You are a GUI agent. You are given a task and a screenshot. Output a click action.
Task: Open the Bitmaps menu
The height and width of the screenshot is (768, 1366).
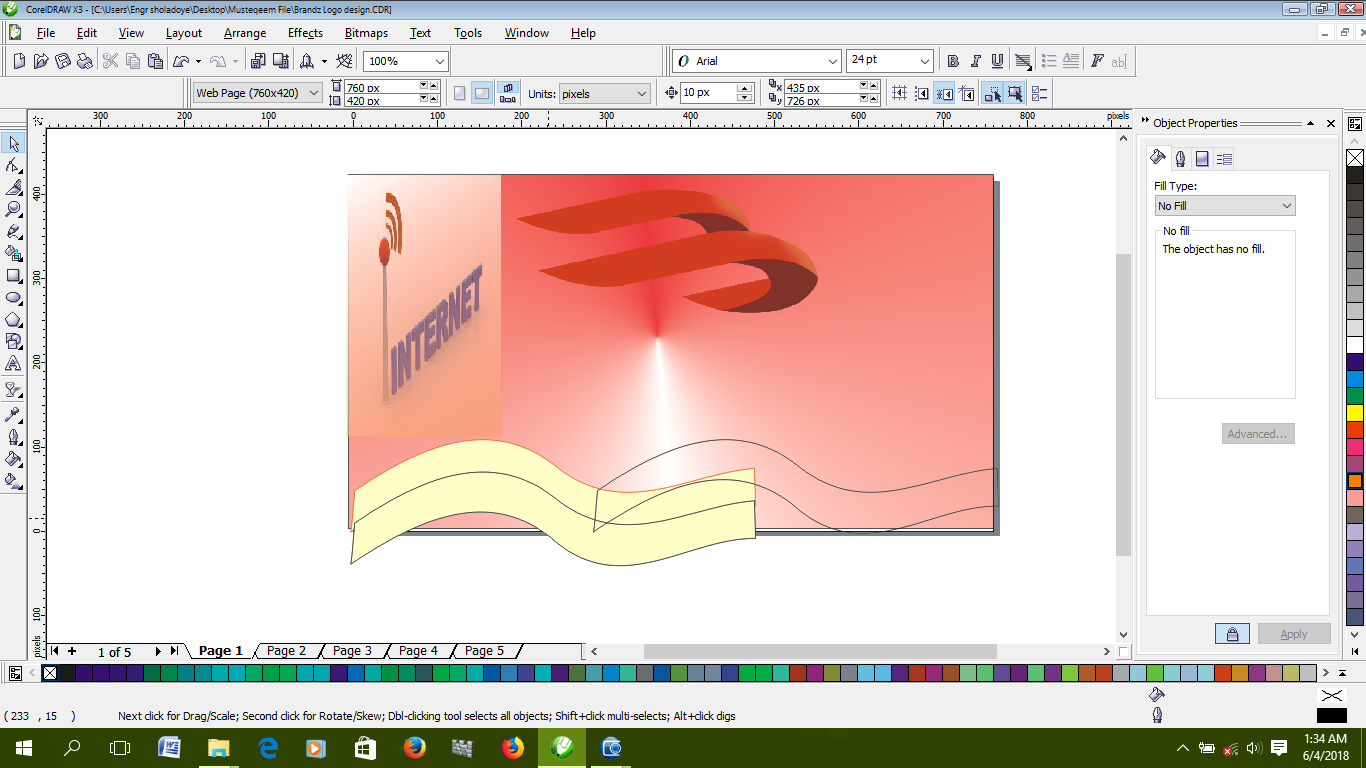365,33
